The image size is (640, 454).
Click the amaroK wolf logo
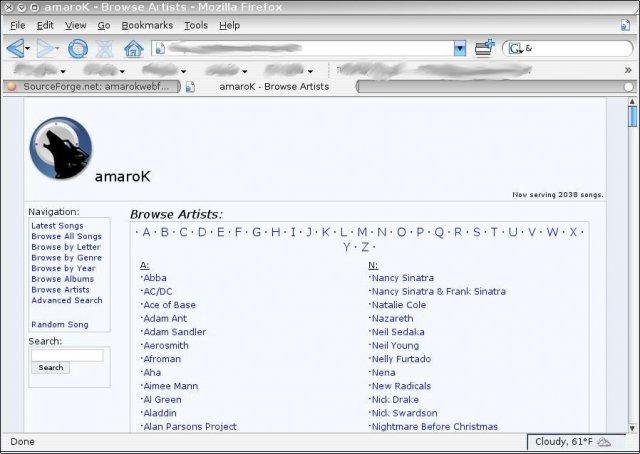60,148
